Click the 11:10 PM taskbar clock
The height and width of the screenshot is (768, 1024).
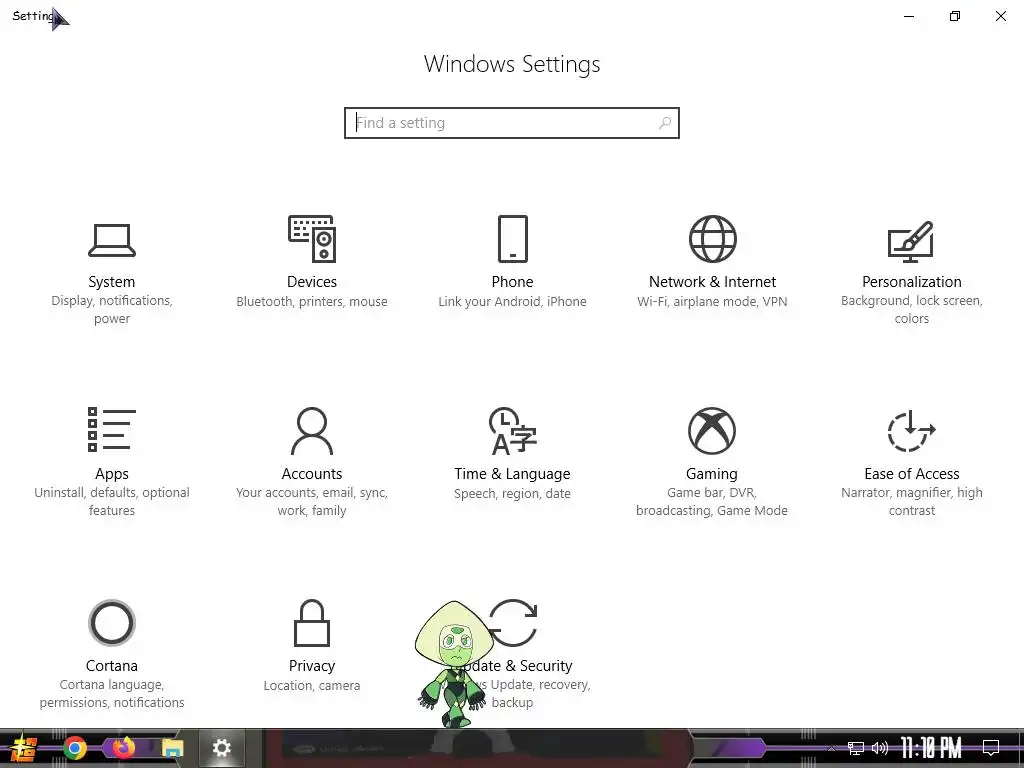click(931, 748)
